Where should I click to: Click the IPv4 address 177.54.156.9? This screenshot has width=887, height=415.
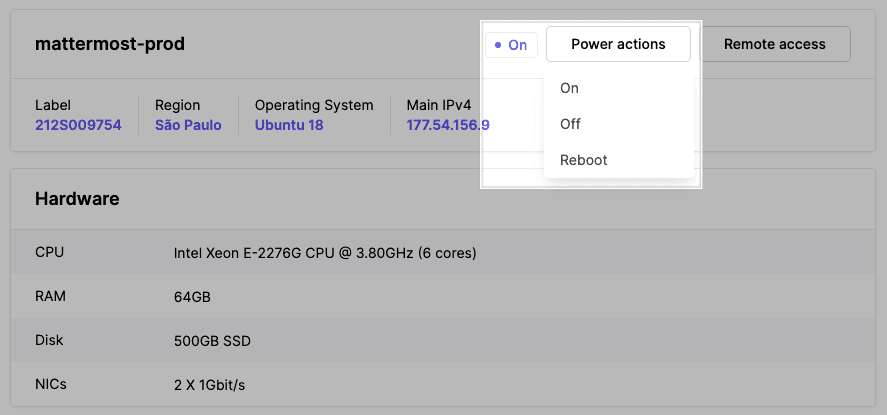pyautogui.click(x=447, y=125)
